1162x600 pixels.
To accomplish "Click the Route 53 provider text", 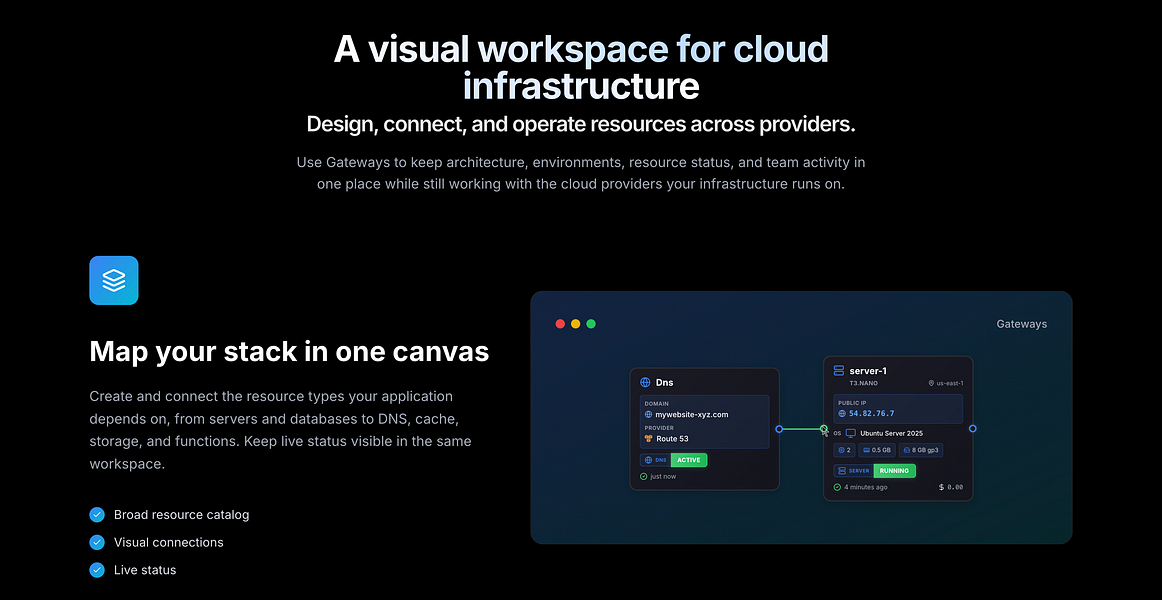I will [672, 439].
